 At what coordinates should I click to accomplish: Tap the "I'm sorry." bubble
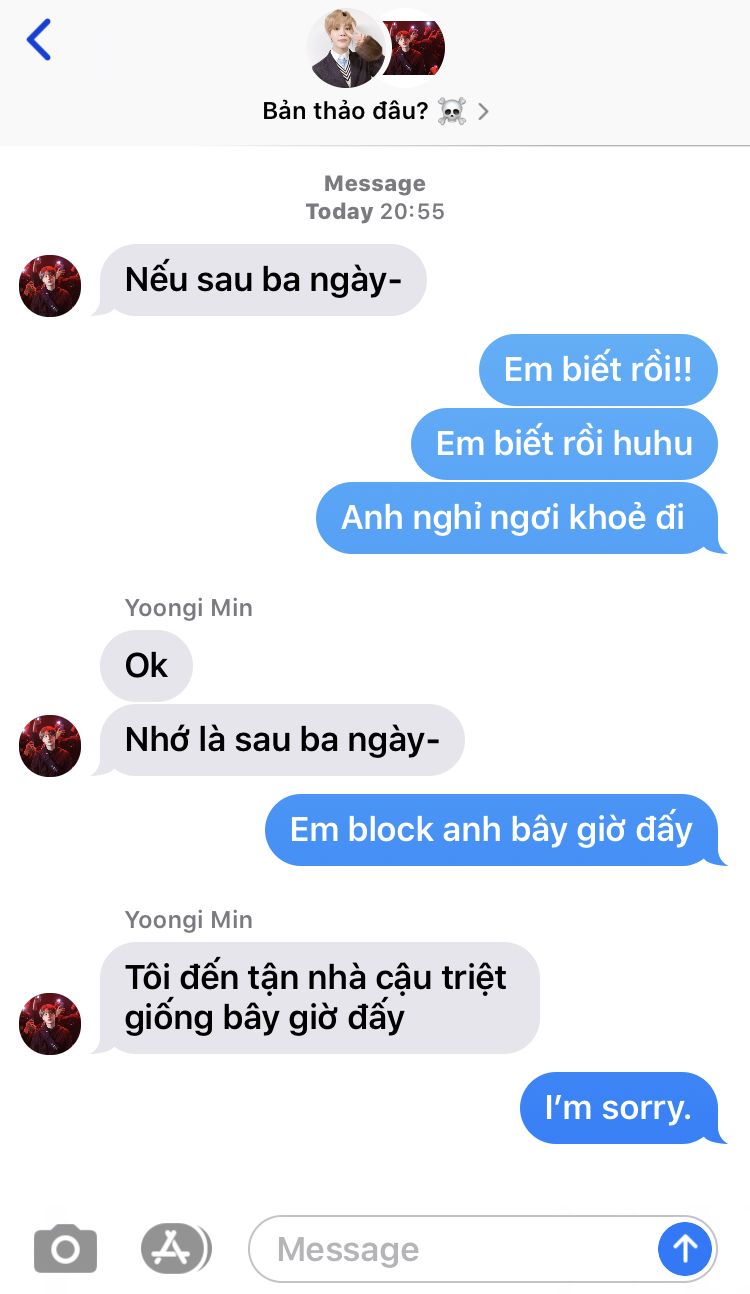coord(620,1108)
